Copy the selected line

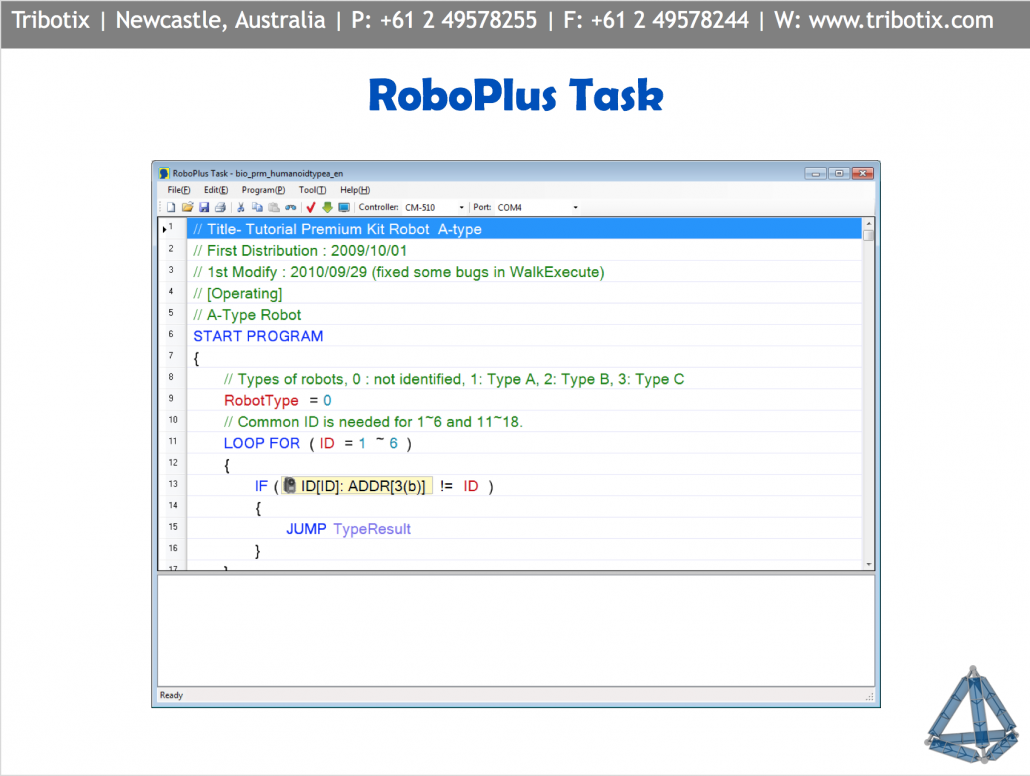[x=256, y=206]
